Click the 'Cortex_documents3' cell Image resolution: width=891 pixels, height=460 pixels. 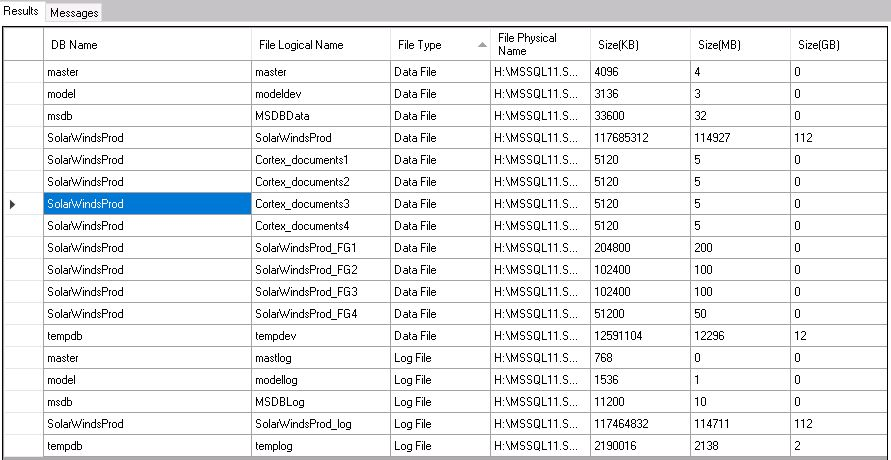[x=321, y=204]
